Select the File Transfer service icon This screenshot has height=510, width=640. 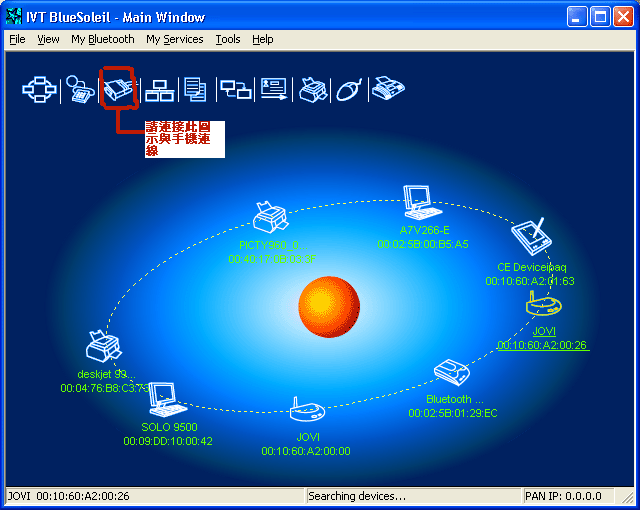click(x=196, y=89)
